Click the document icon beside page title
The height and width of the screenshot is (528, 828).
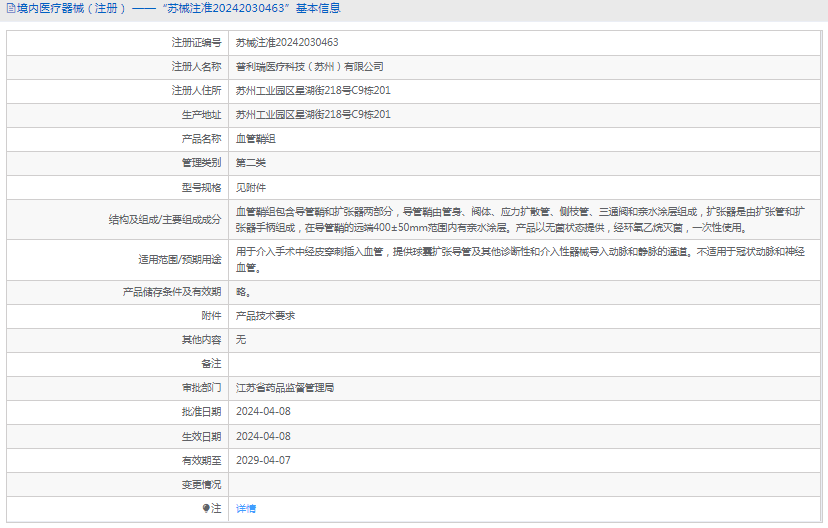(11, 8)
